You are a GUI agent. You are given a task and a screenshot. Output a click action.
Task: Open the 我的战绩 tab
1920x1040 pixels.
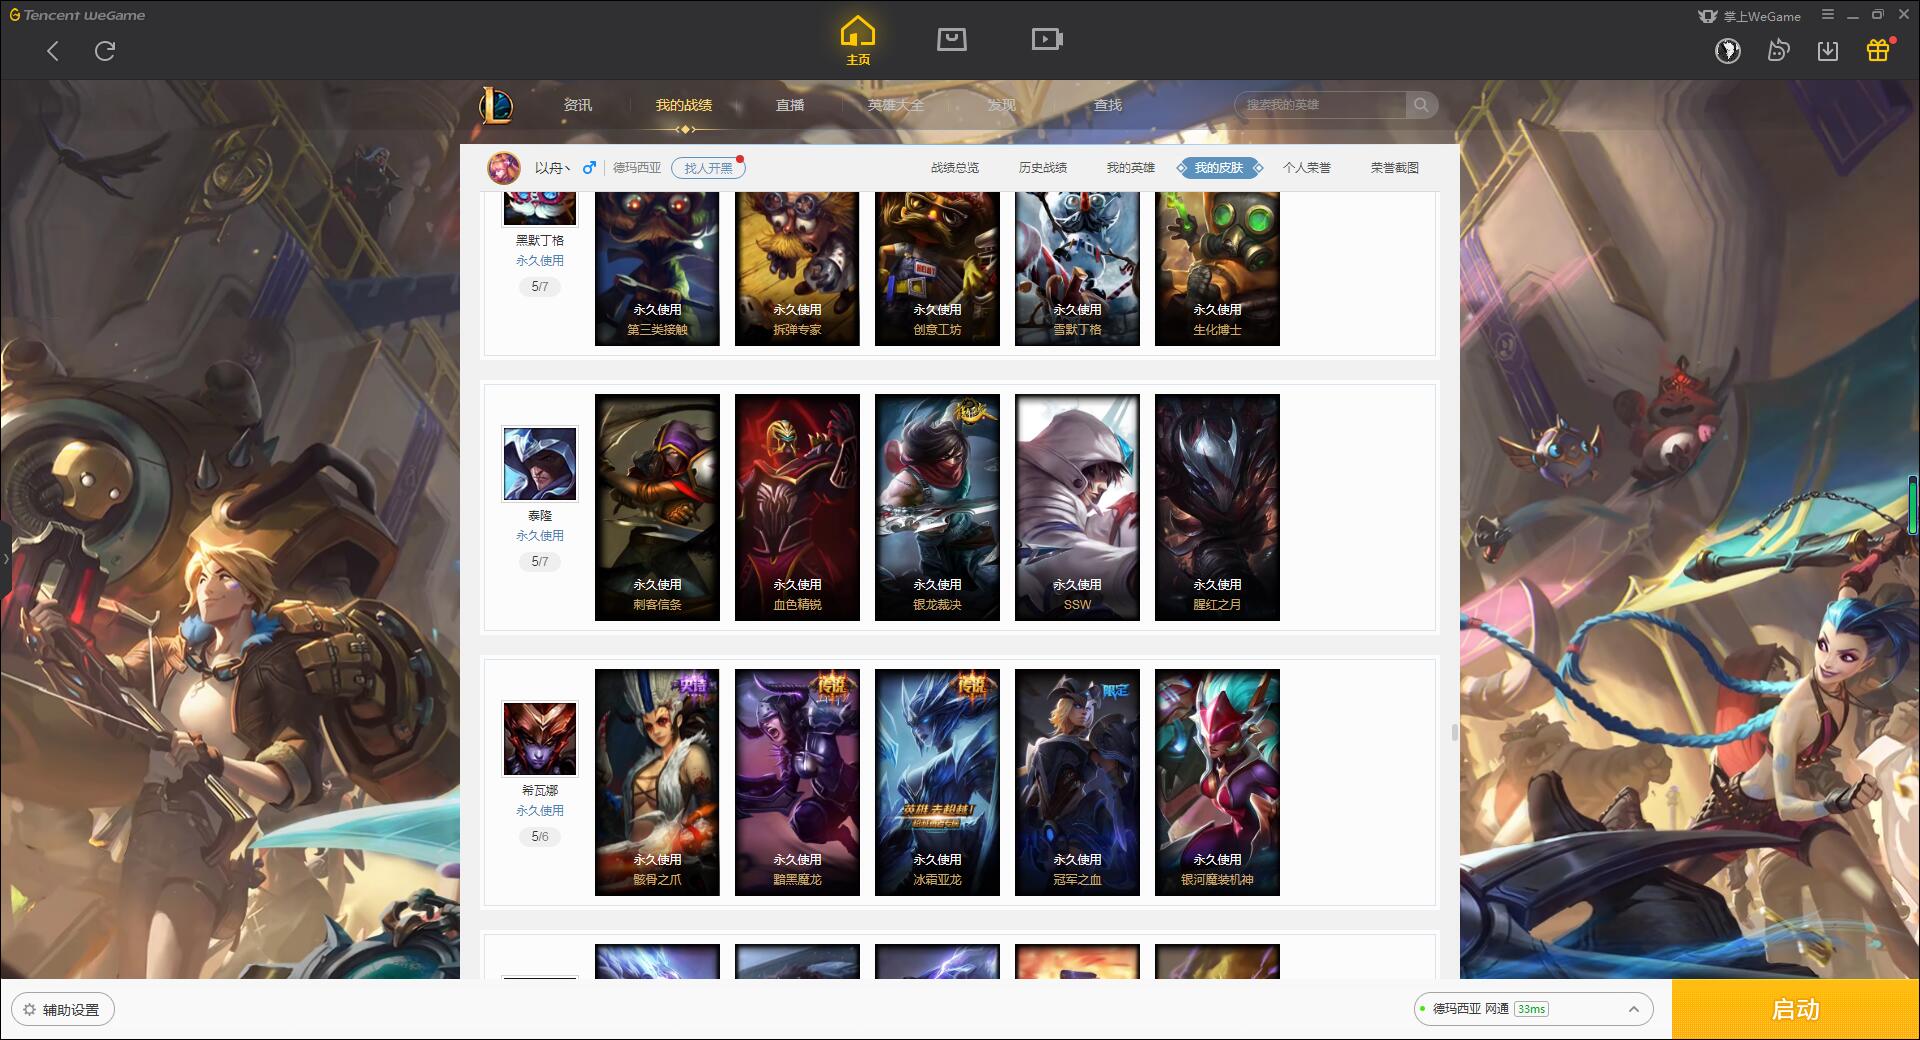(684, 105)
